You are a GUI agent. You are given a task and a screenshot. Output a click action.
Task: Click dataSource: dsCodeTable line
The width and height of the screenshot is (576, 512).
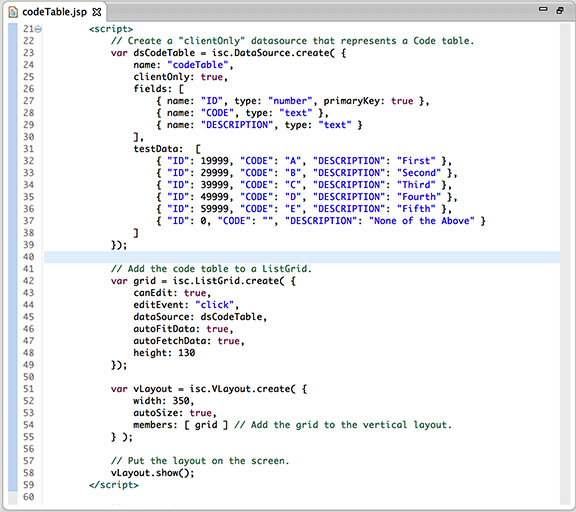[x=200, y=317]
